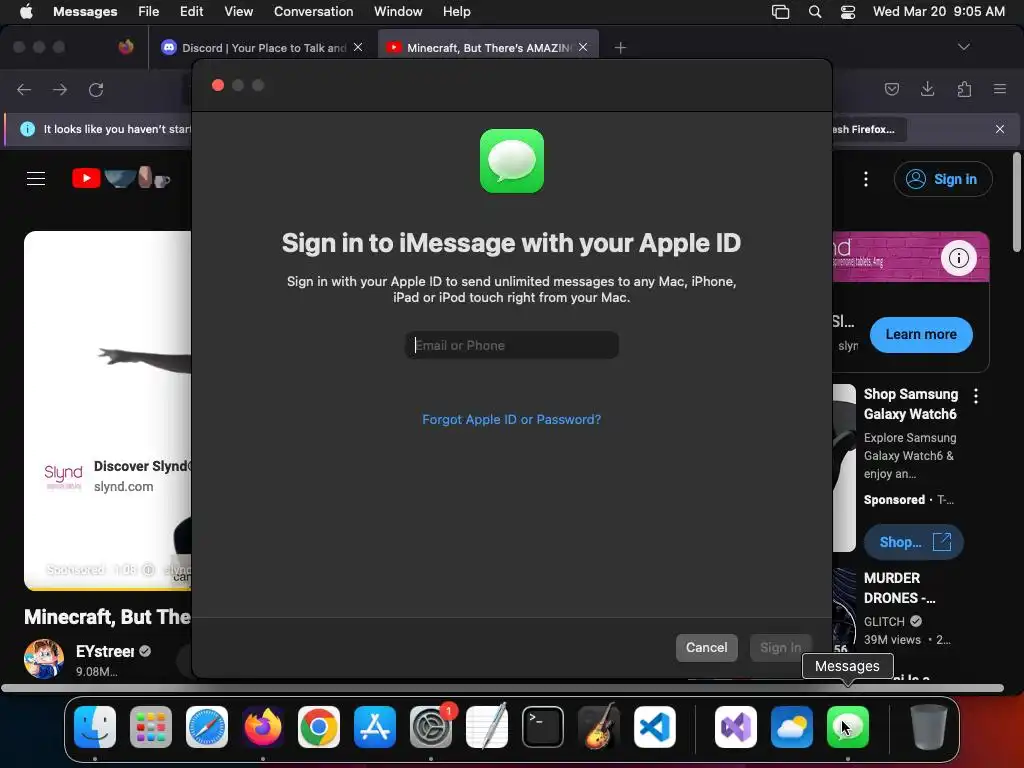Click Firefox back arrow button
1024x768 pixels.
coord(24,89)
